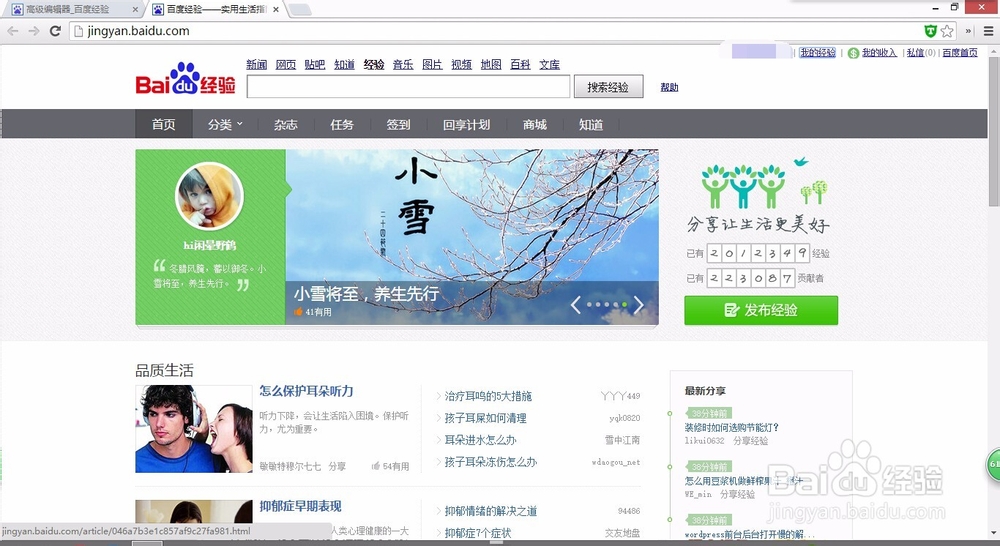The width and height of the screenshot is (1000, 546).
Task: Focus the 搜索经验 search box
Action: (x=408, y=86)
